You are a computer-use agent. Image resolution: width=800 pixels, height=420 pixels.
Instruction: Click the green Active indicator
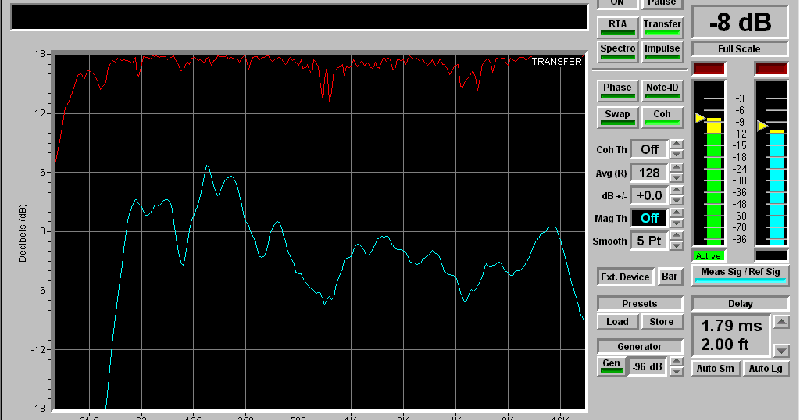click(708, 256)
